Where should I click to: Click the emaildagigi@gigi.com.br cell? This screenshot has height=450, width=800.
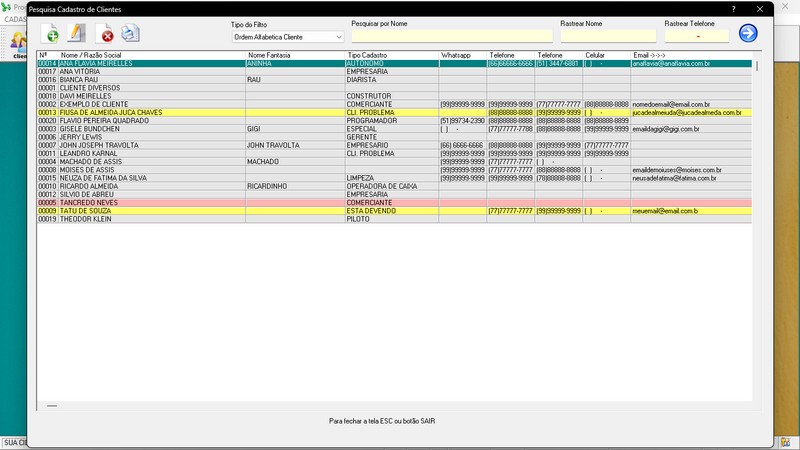tap(691, 129)
